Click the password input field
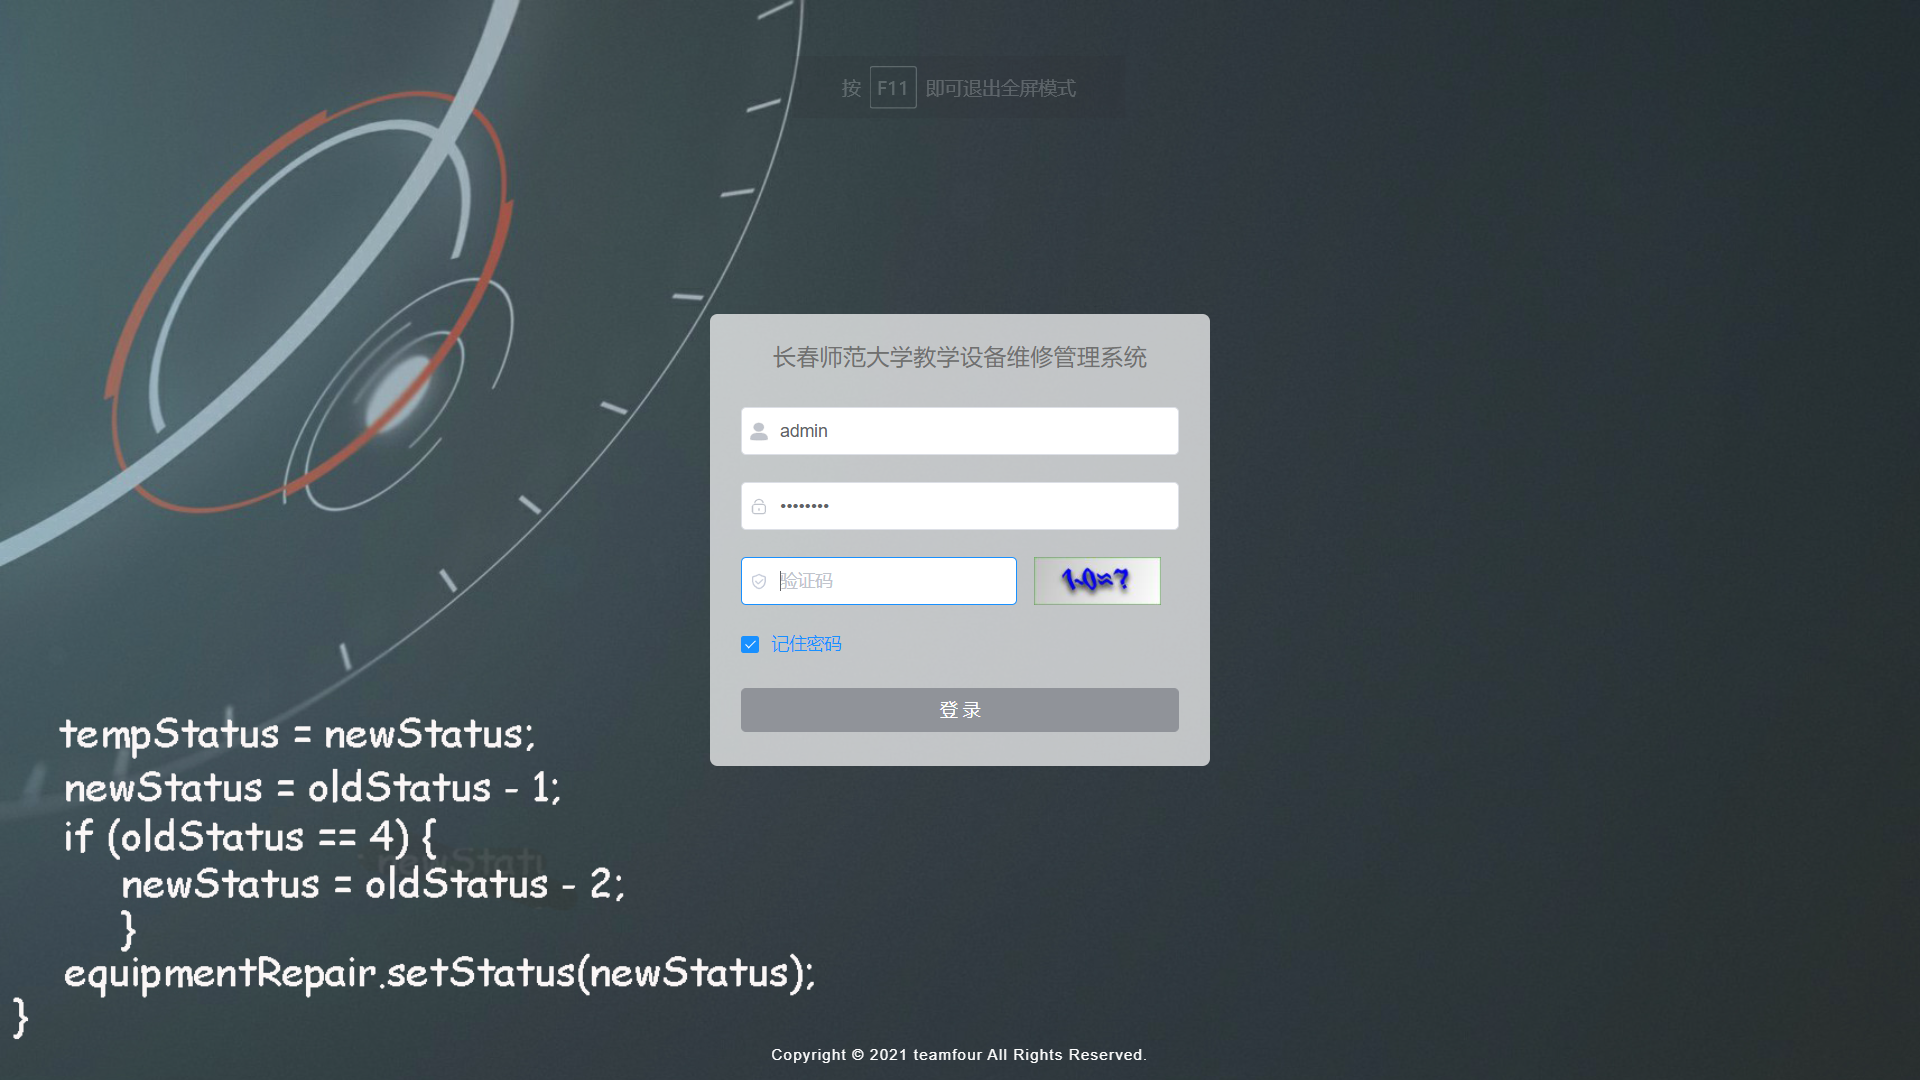 pos(959,505)
